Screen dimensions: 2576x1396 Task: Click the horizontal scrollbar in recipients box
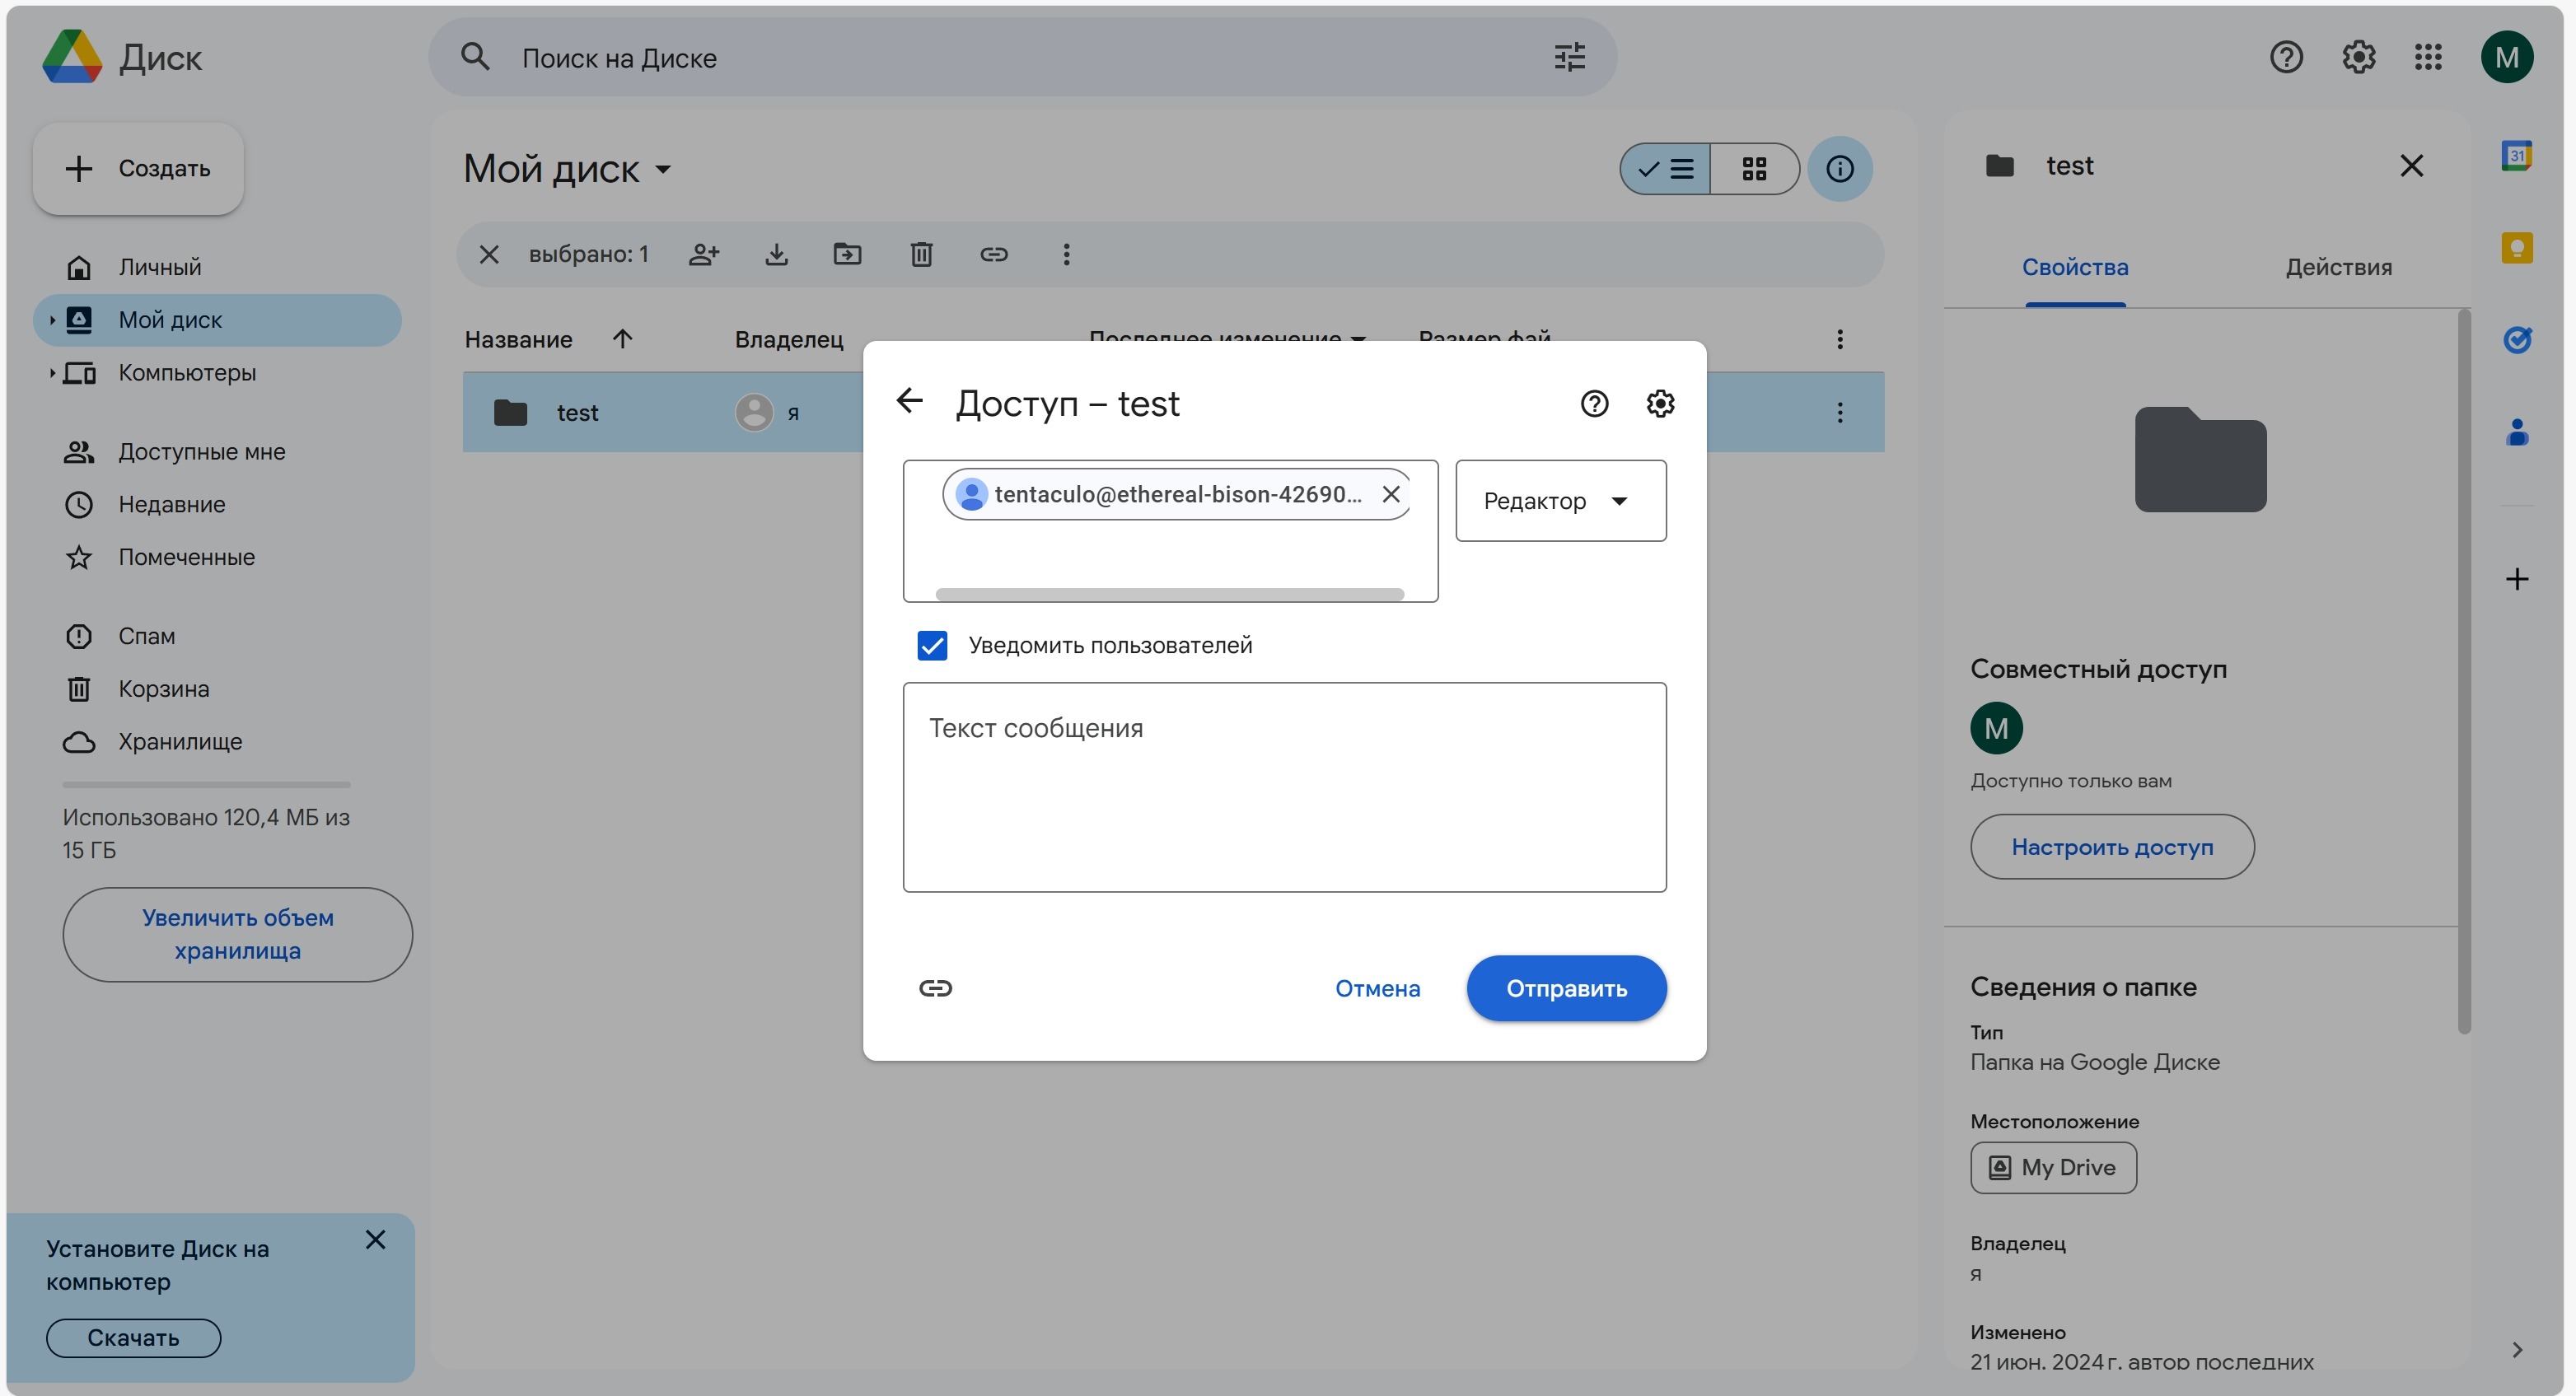[x=1169, y=594]
